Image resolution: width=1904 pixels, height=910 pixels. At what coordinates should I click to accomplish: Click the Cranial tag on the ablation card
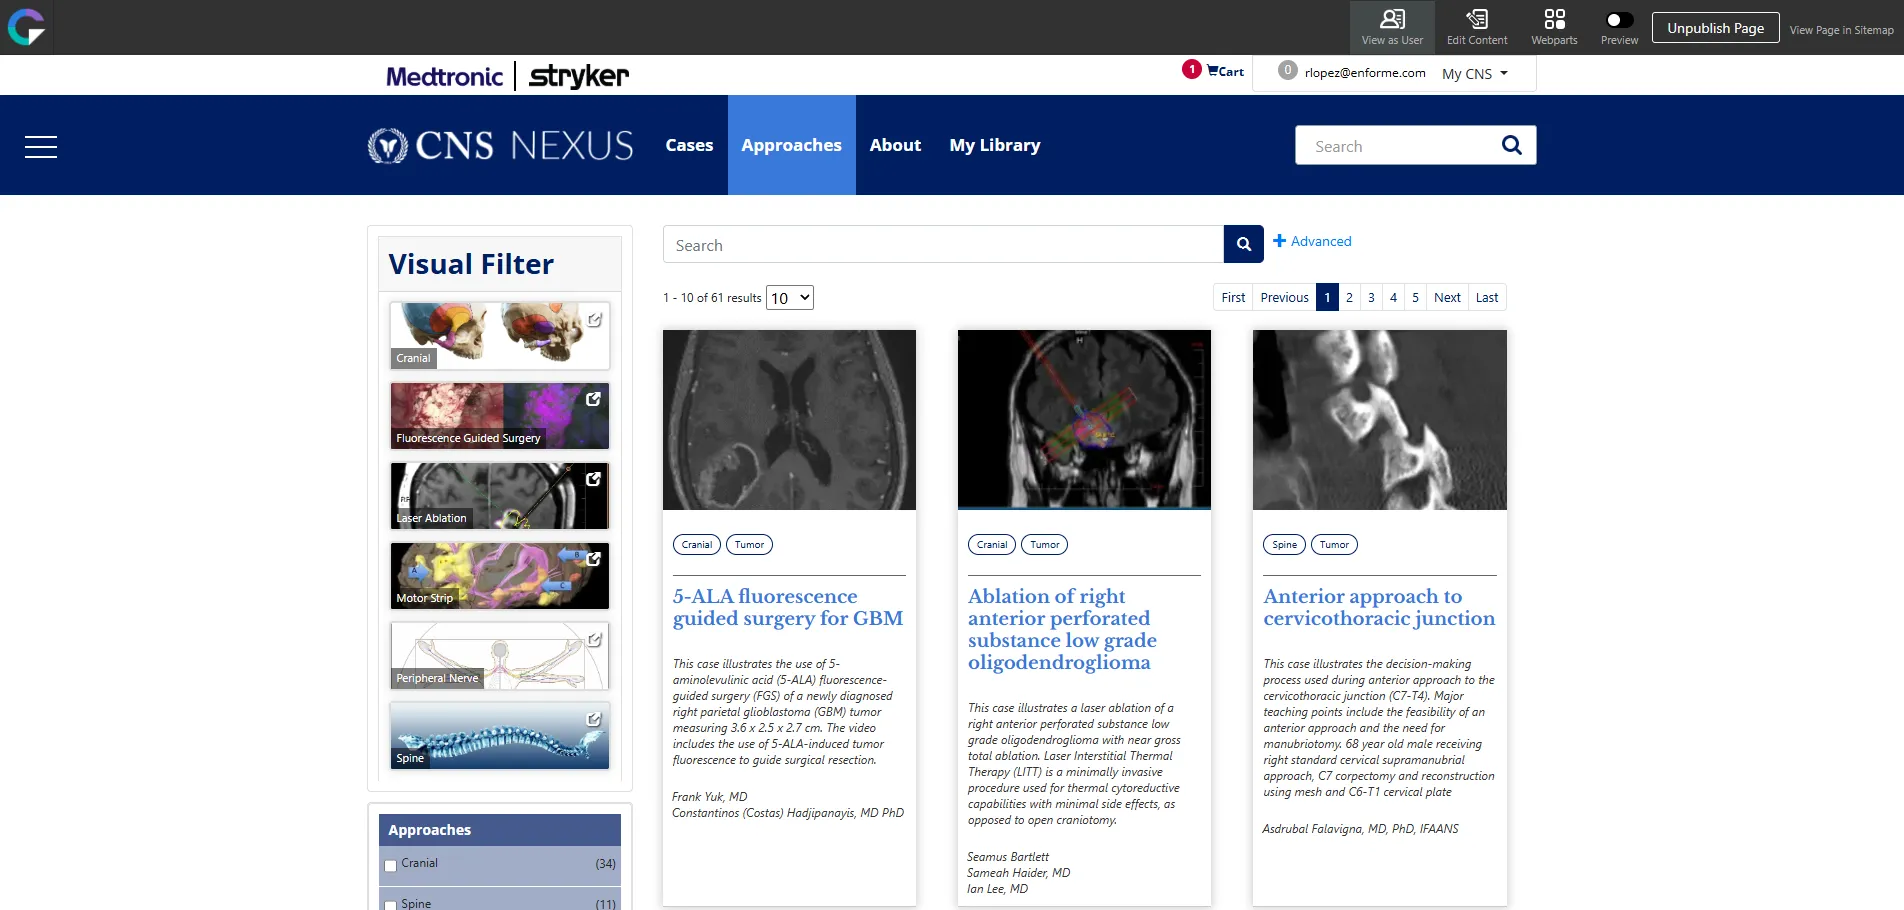pyautogui.click(x=992, y=545)
